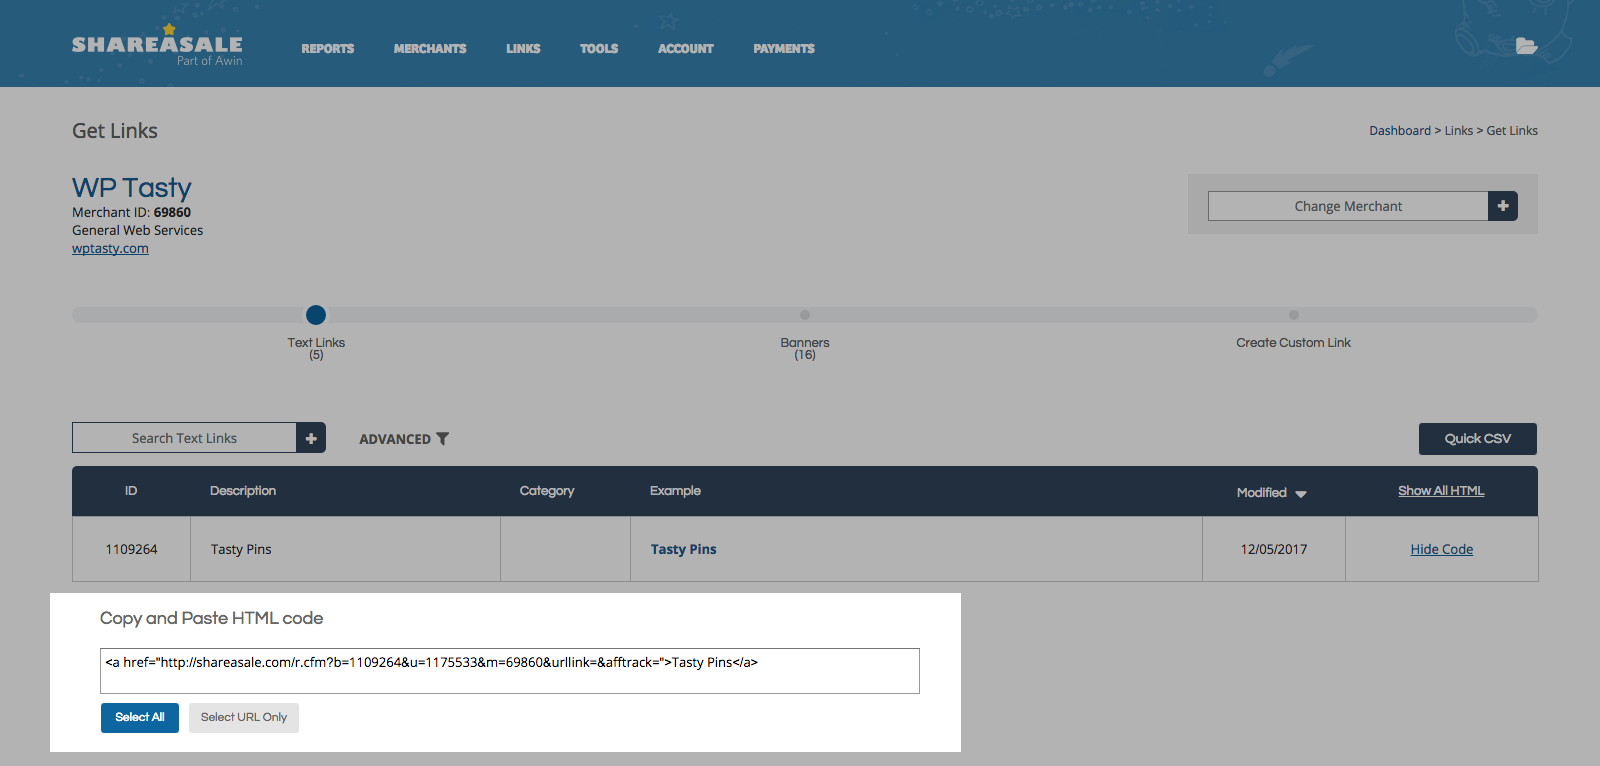Click the plus icon beside Search Text Links
Image resolution: width=1600 pixels, height=766 pixels.
(x=311, y=438)
